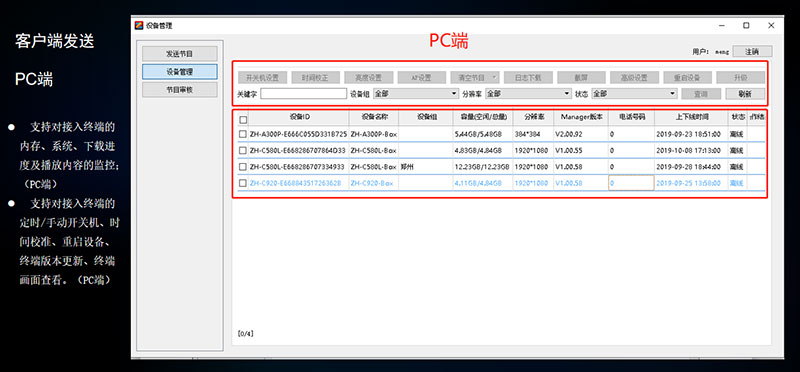
Task: Select the 设备管理 sidebar button
Action: point(180,71)
